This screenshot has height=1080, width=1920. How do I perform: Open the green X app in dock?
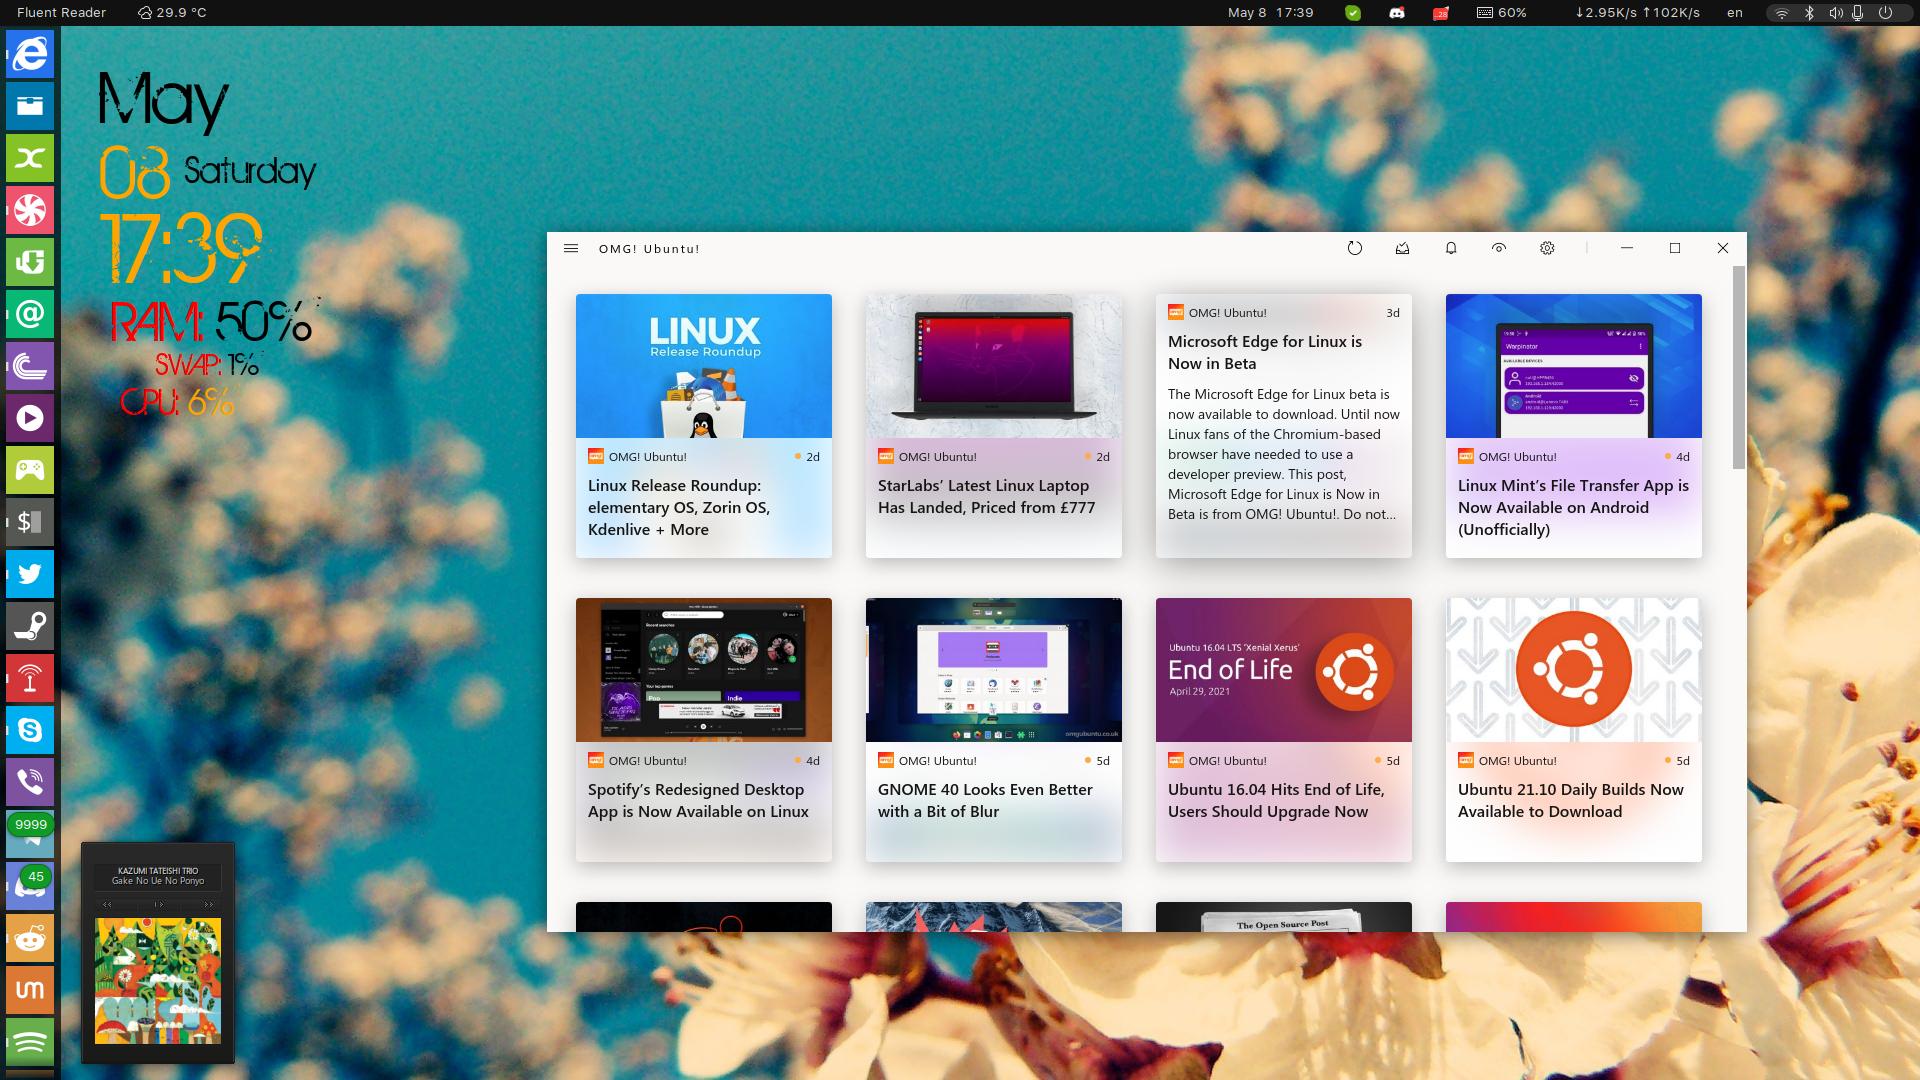click(30, 158)
